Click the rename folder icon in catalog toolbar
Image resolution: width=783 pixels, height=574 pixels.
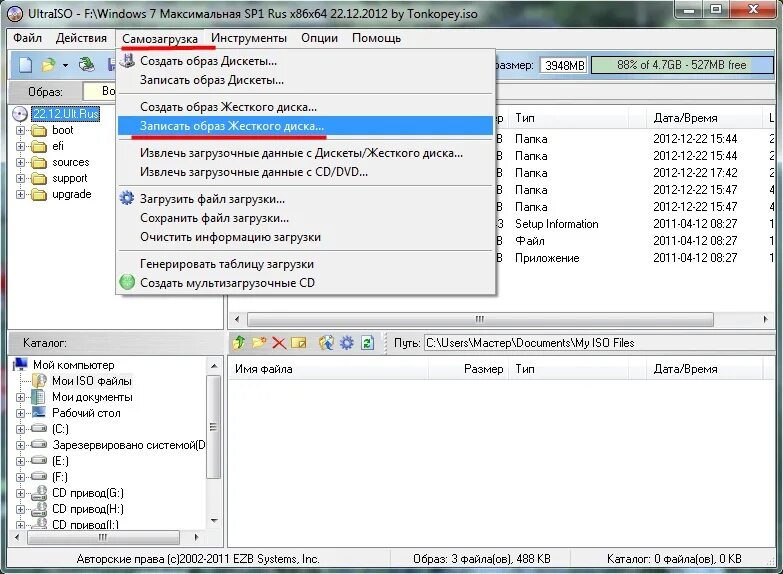299,343
